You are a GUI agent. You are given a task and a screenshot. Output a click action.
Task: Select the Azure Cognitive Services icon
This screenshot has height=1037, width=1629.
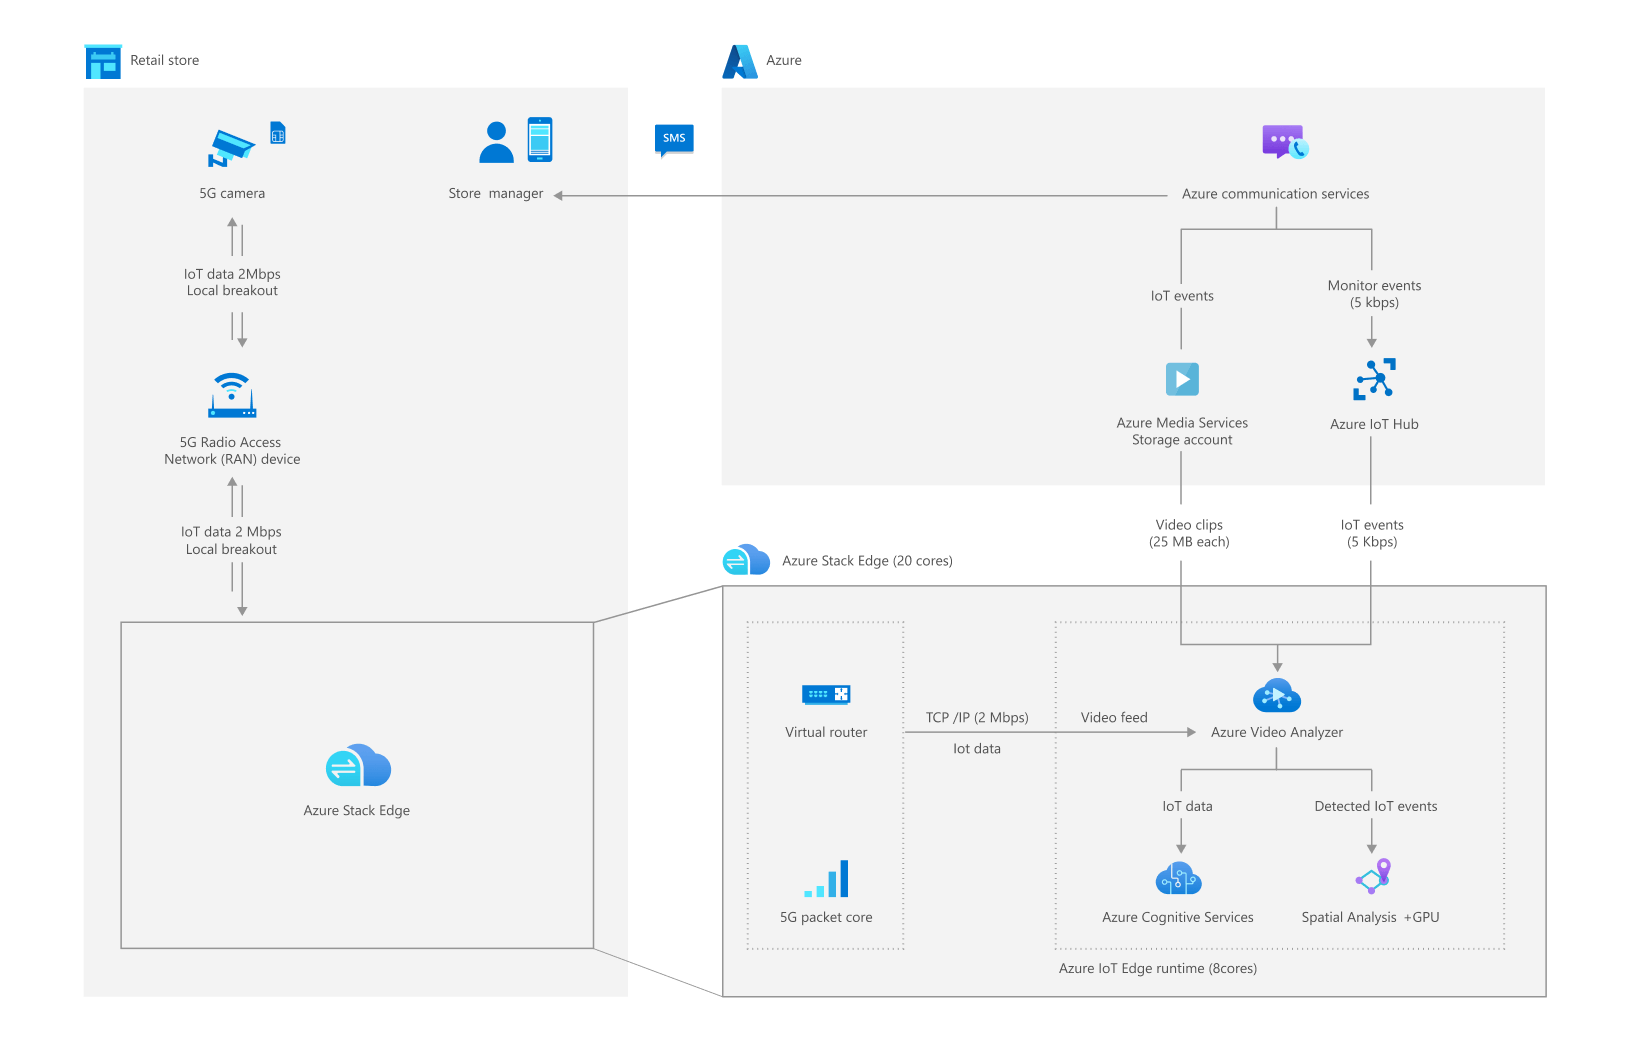pos(1178,879)
